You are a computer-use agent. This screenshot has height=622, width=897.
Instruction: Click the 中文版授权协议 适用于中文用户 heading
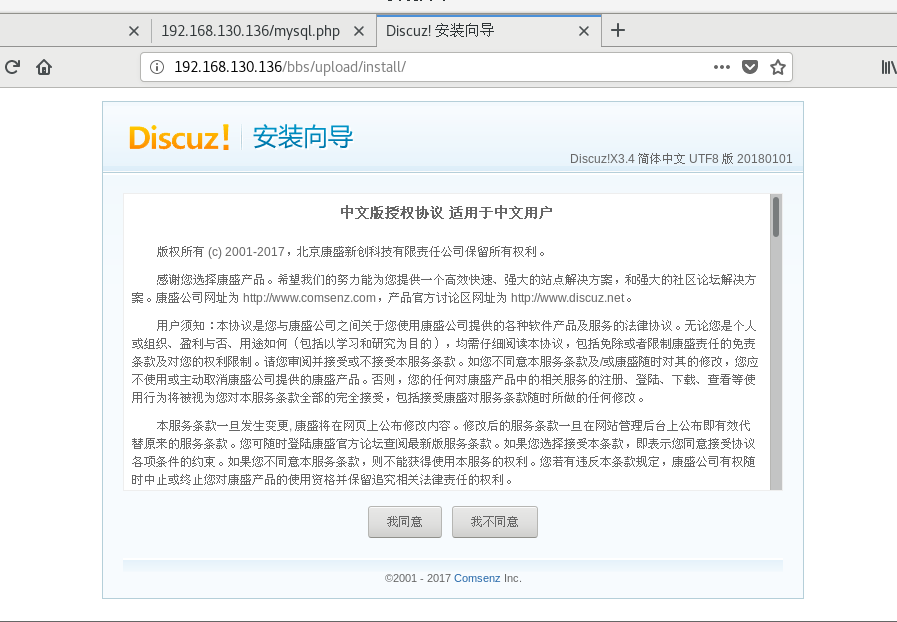click(x=446, y=213)
